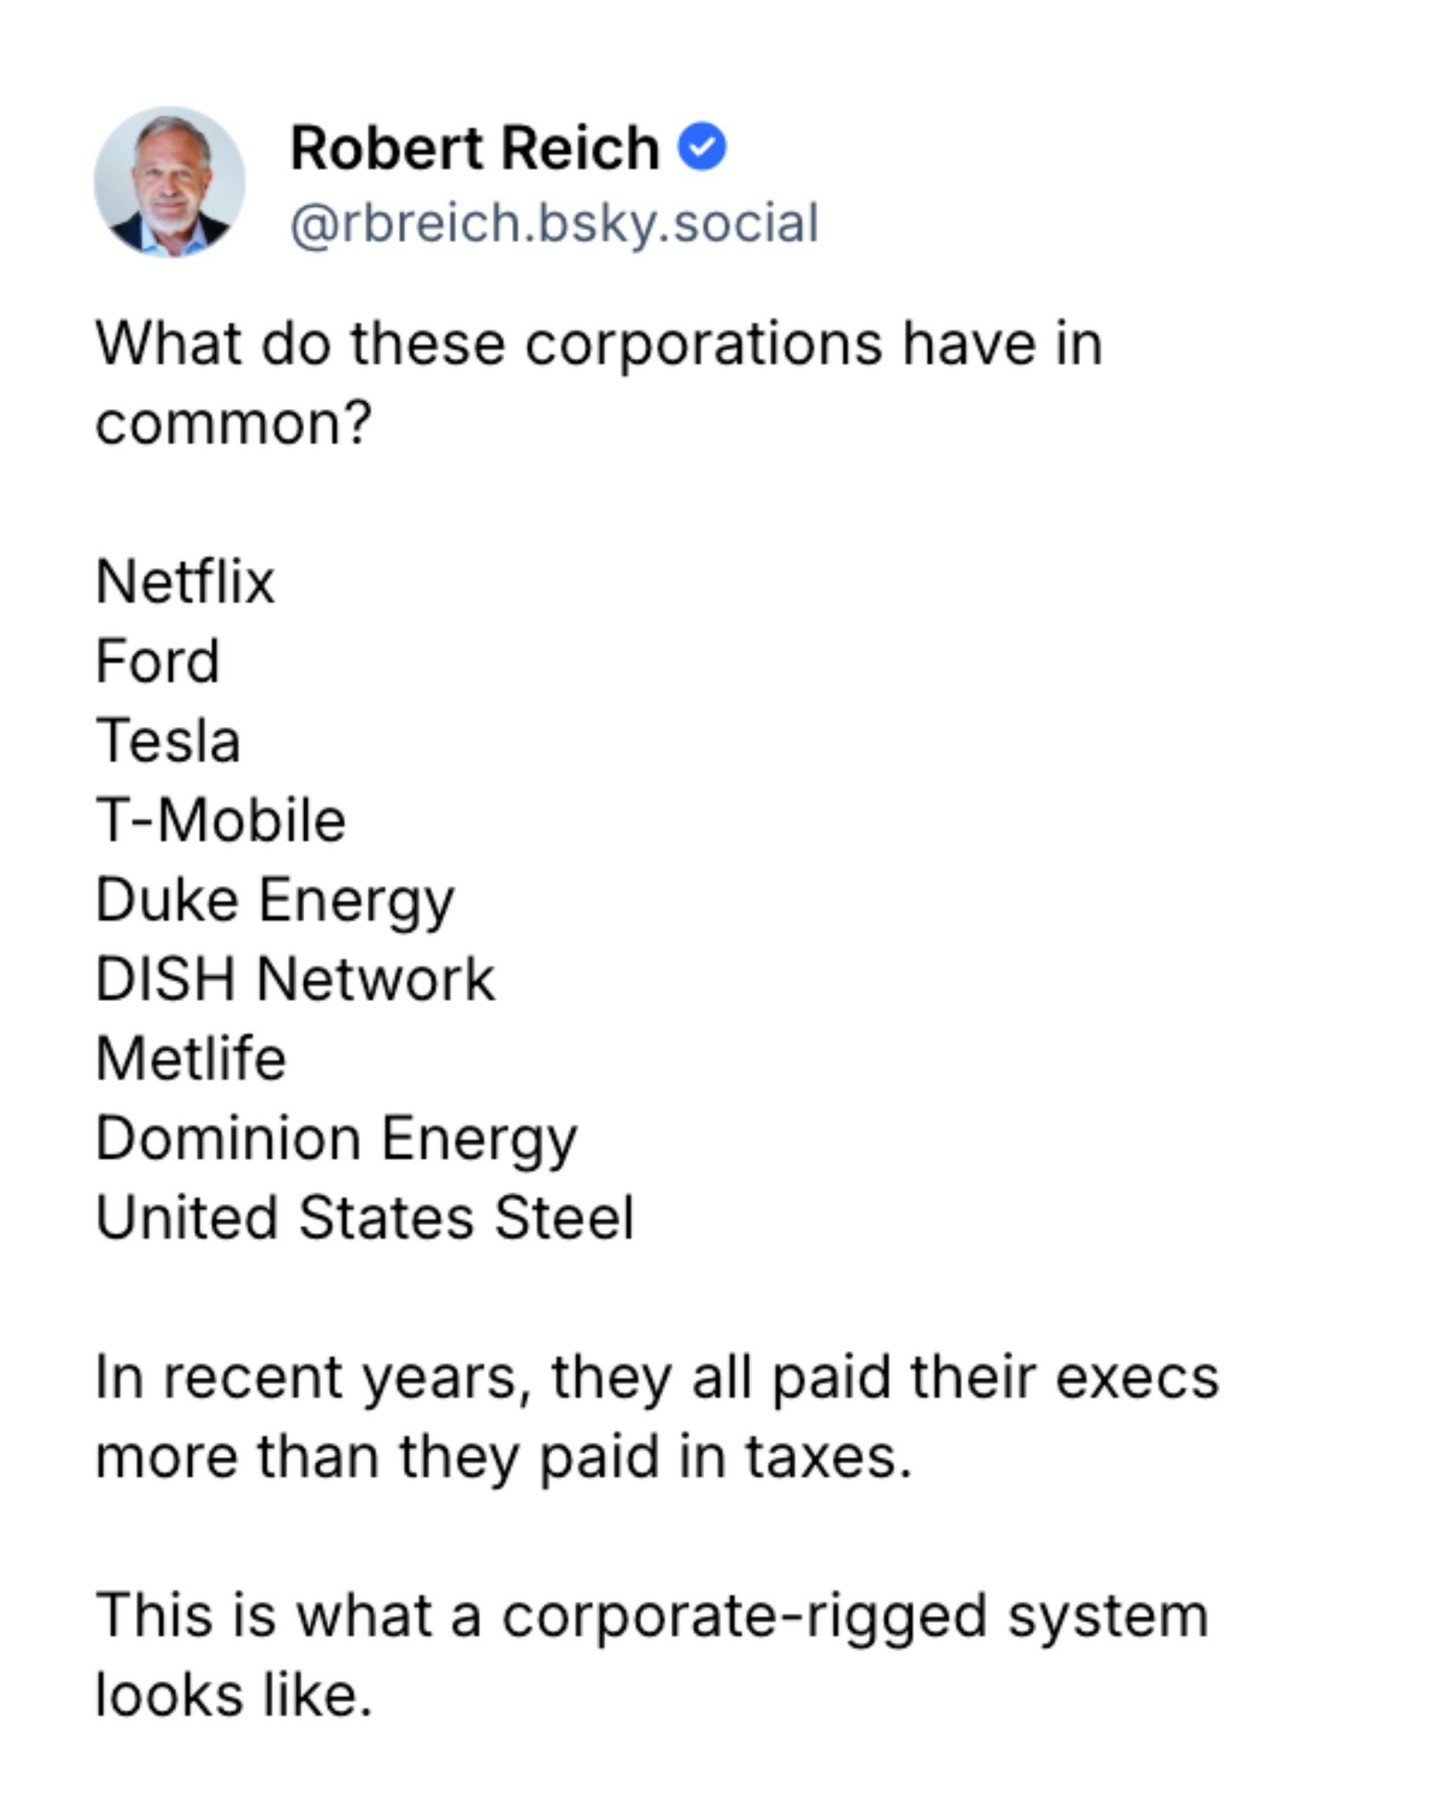Select the T-Mobile list entry
The height and width of the screenshot is (1800, 1440).
pyautogui.click(x=220, y=820)
